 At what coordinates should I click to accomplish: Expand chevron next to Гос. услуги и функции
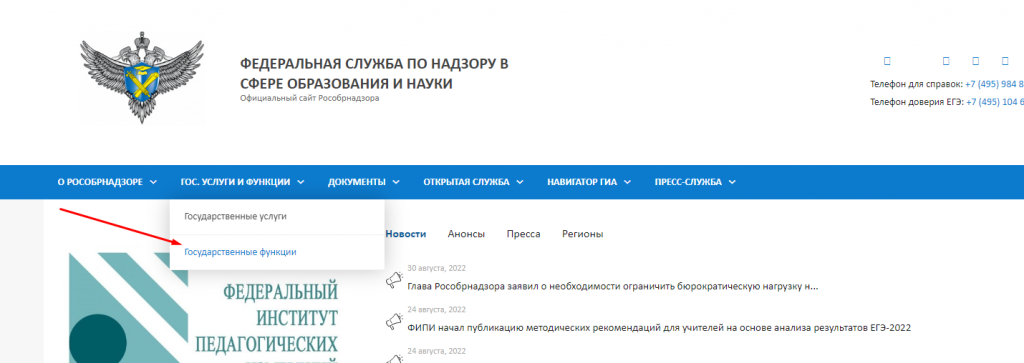(300, 183)
